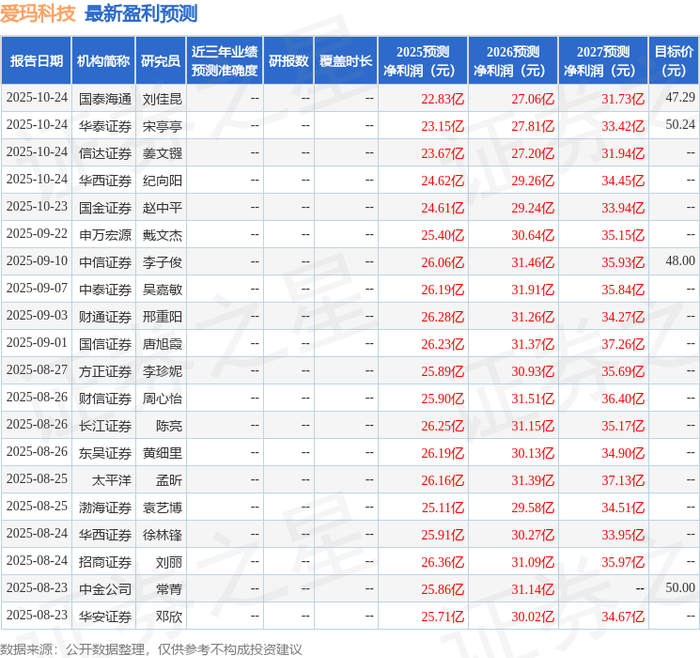
Task: Click the 26.06亿 2025 forecast
Action: (x=442, y=262)
